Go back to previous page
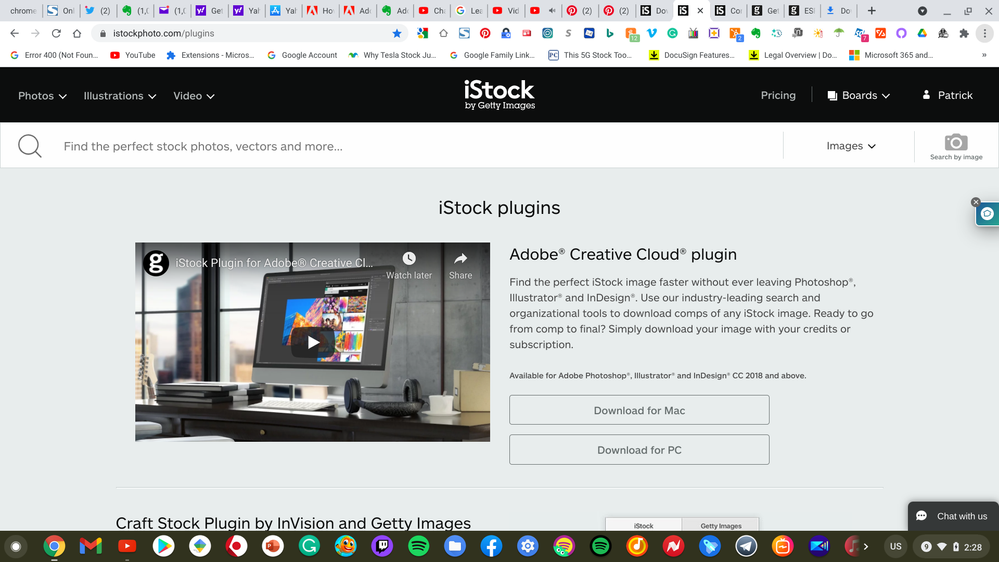Image resolution: width=999 pixels, height=562 pixels. pyautogui.click(x=15, y=33)
